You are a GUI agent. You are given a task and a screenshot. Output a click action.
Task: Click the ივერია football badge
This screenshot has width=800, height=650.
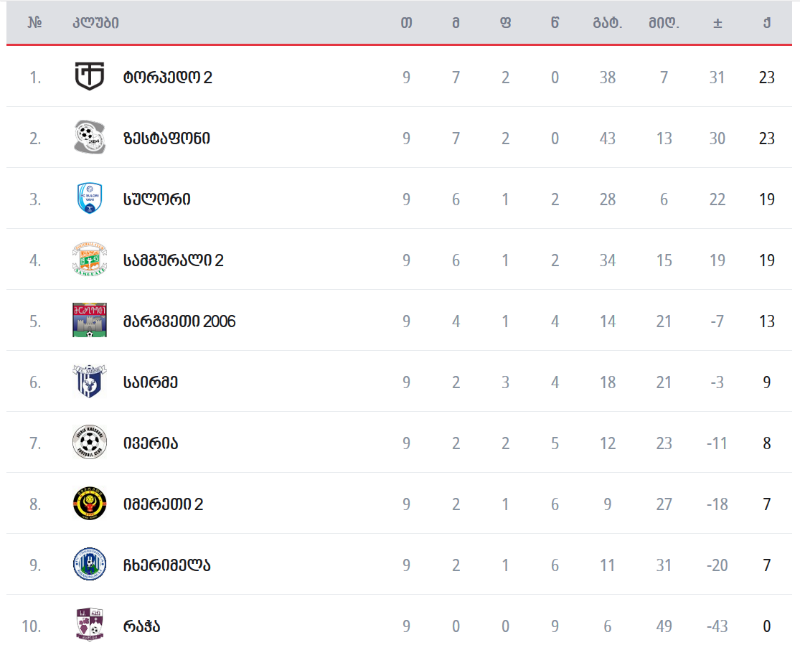pos(89,442)
